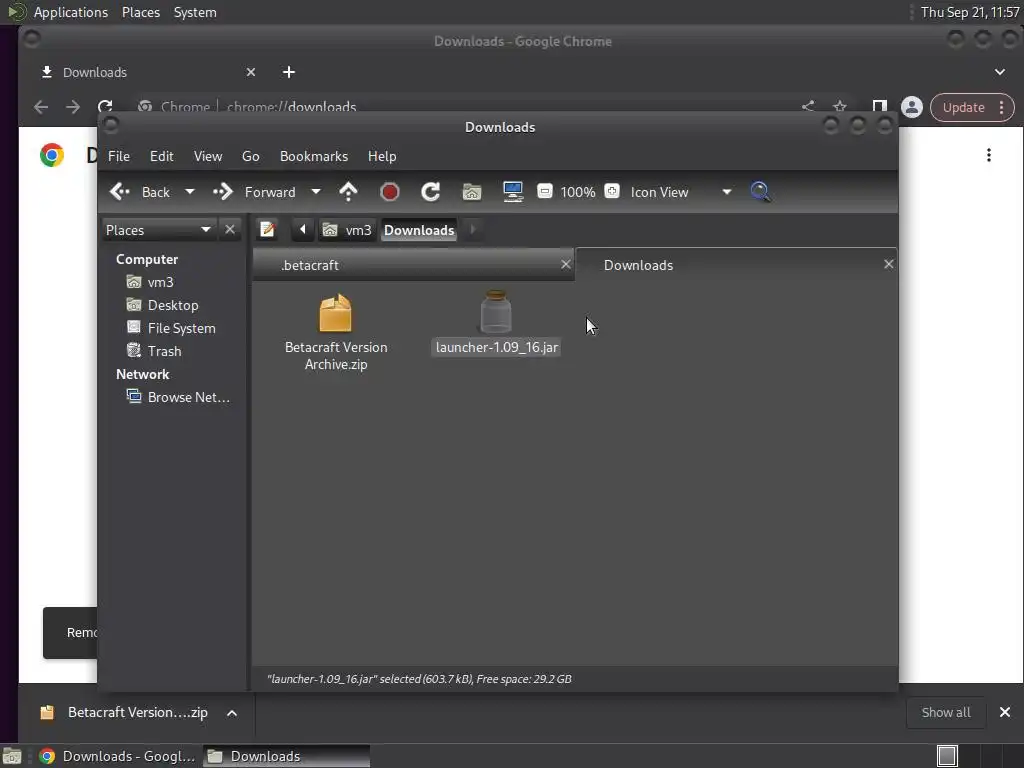Zoom in with the plus icon

pos(612,191)
